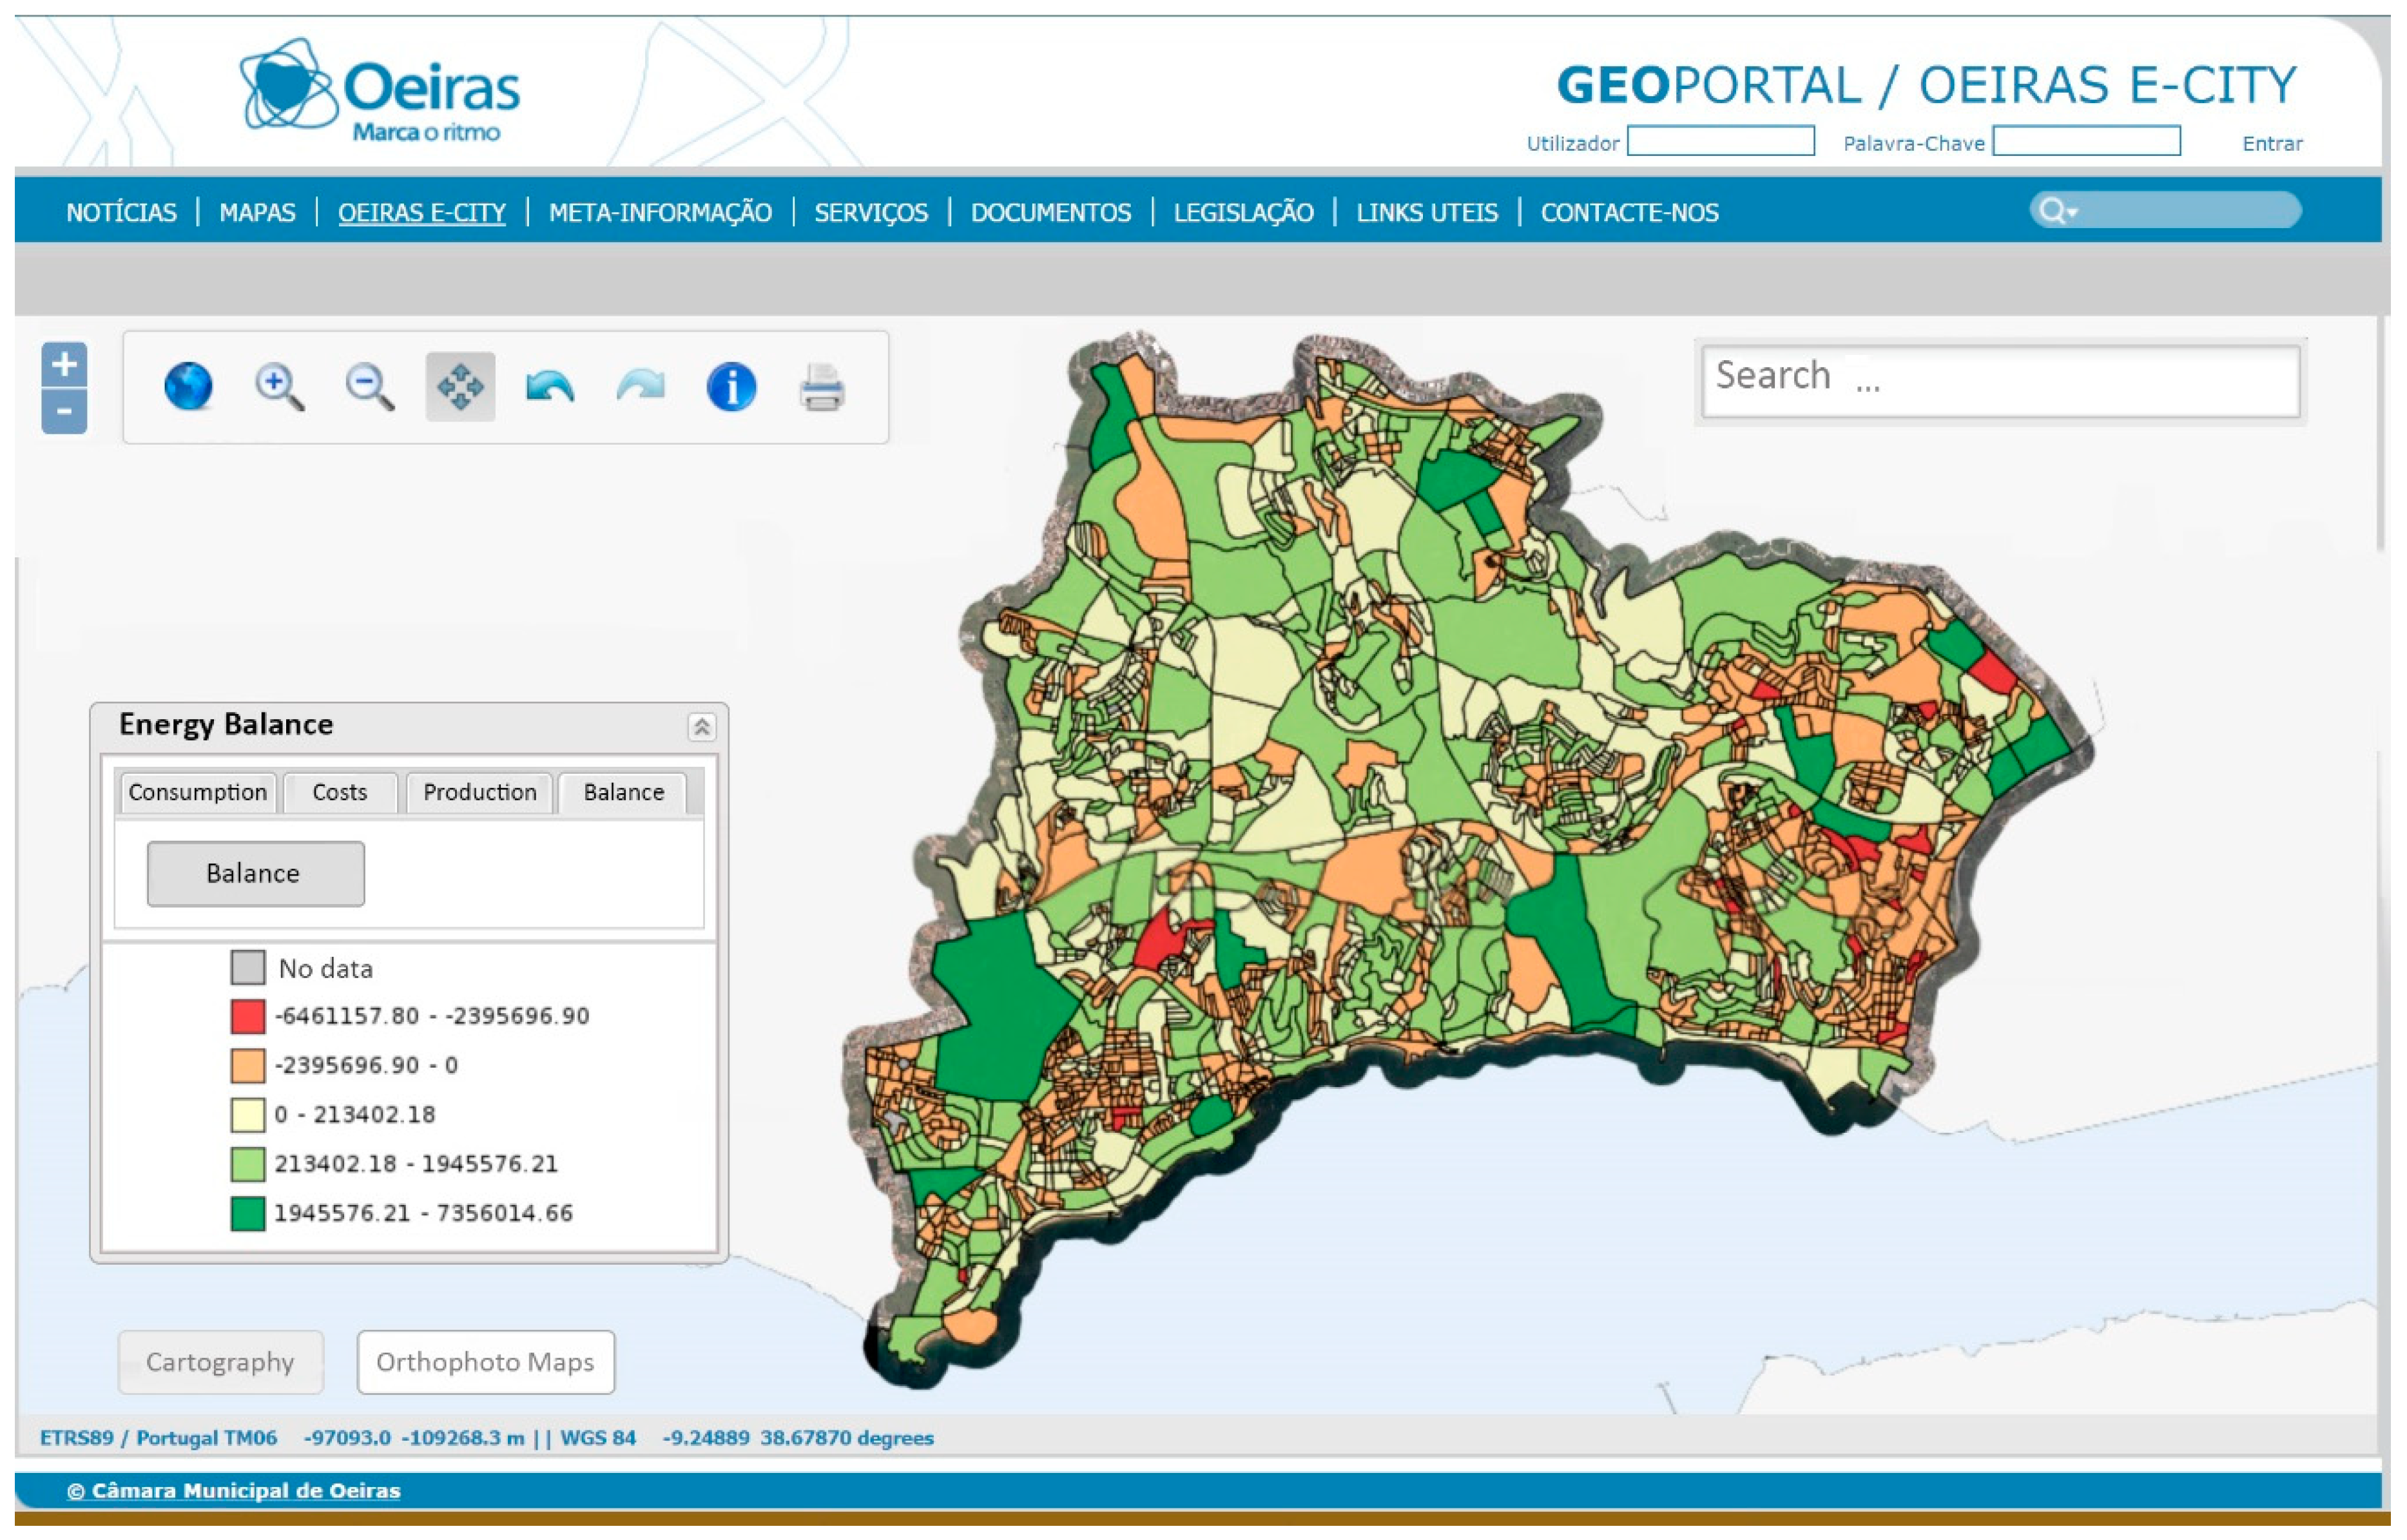Image resolution: width=2407 pixels, height=1540 pixels.
Task: Open the header search dropdown arrow
Action: click(x=2073, y=212)
